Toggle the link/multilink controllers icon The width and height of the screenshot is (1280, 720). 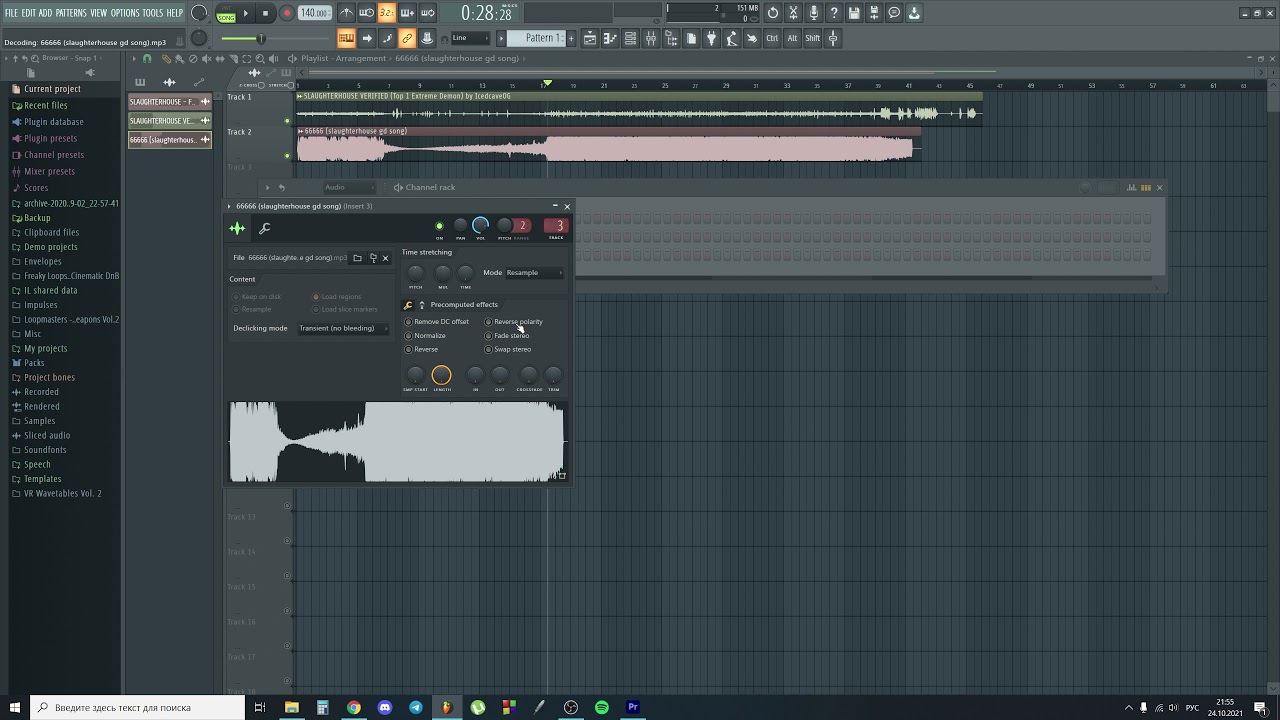click(407, 38)
